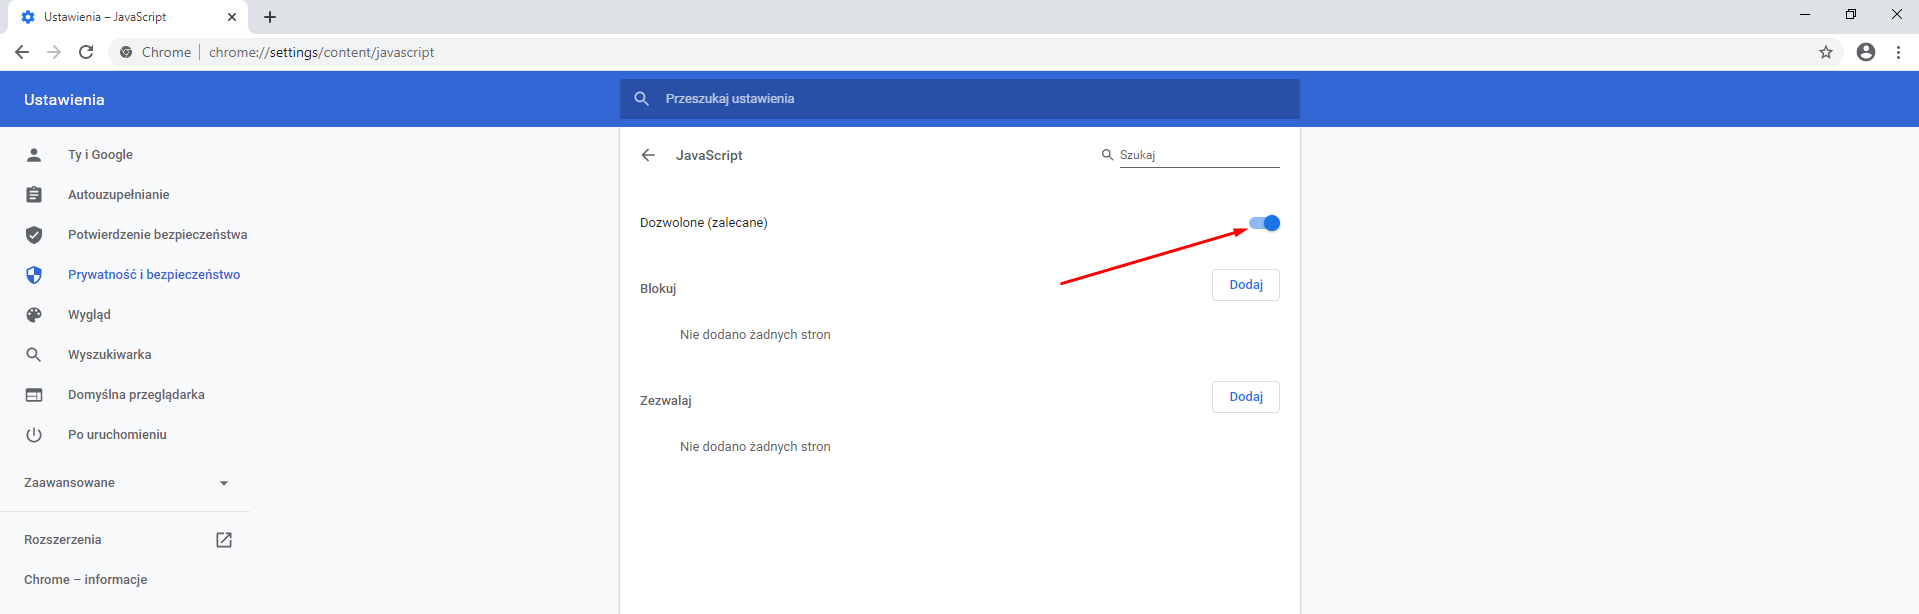
Task: Click the address bar URL chrome://settings/content/javascript
Action: [322, 52]
